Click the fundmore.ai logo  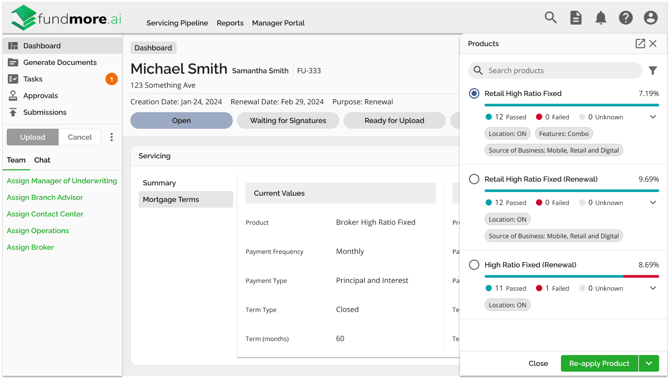[66, 18]
